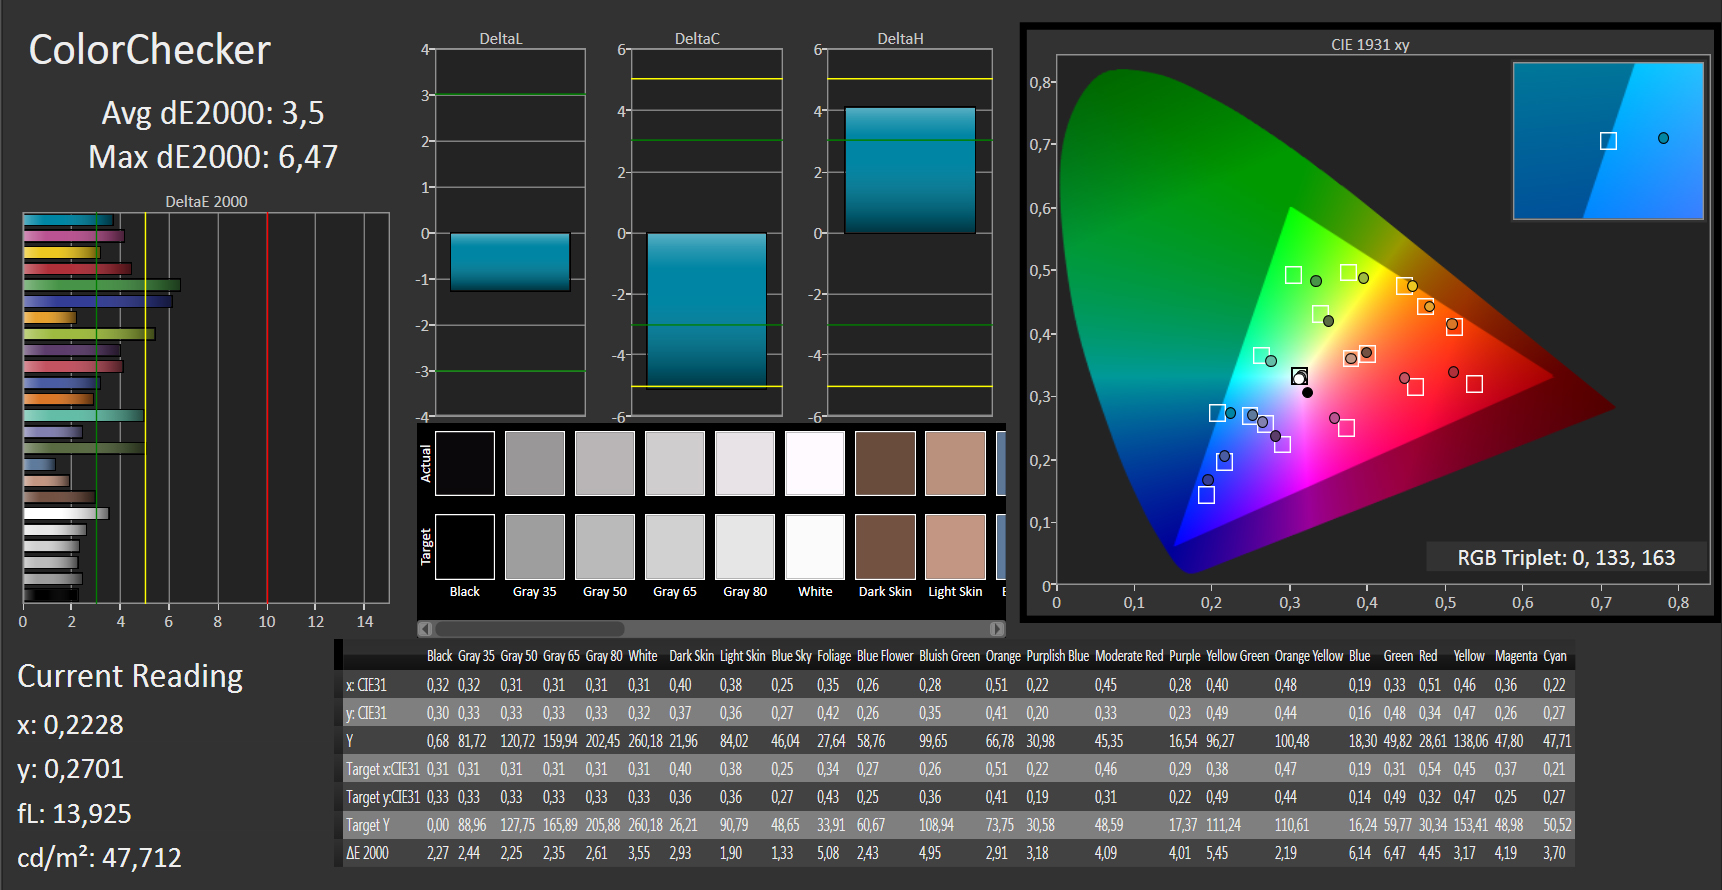Select the Actual Gray 50 swatch

[605, 463]
